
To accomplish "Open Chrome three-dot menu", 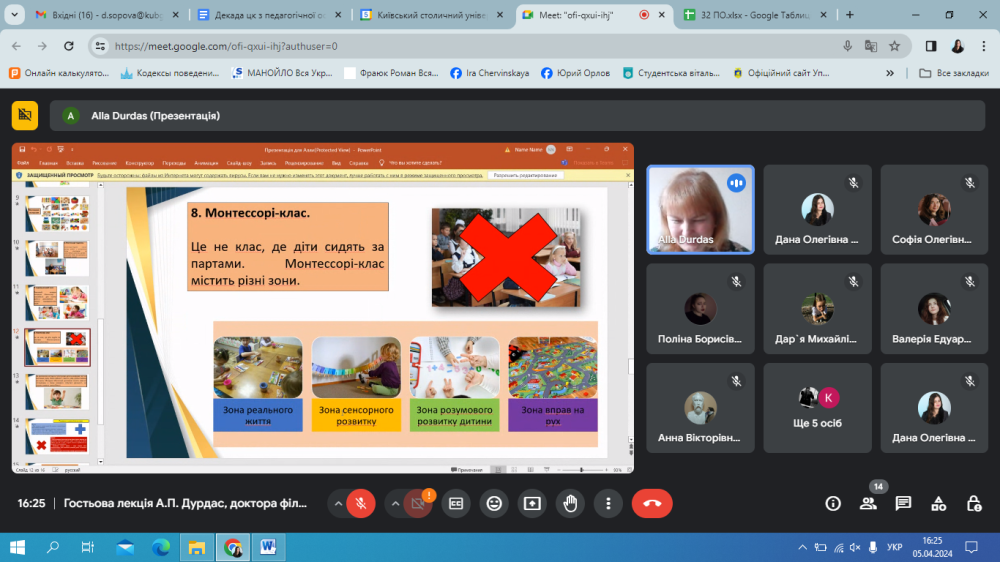I will click(983, 46).
